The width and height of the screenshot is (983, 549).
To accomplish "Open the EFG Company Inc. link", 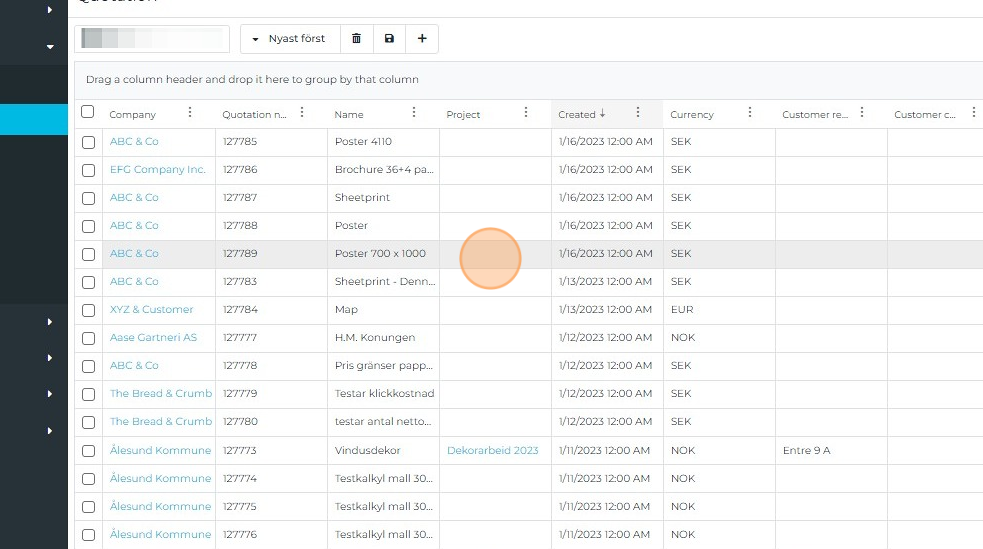I will tap(157, 170).
